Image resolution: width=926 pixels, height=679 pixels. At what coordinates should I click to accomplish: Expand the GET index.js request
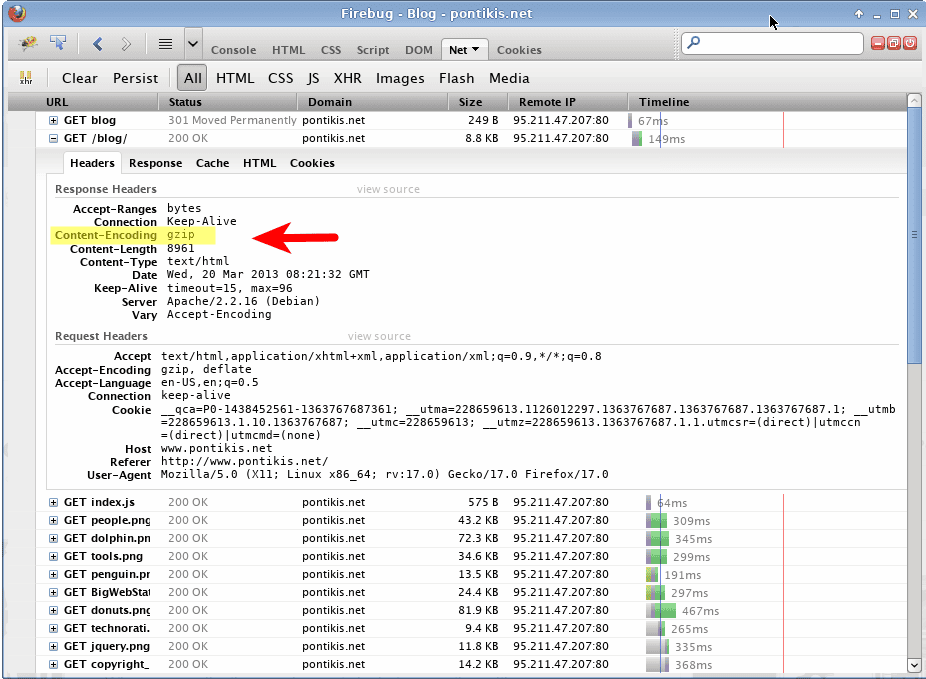click(53, 502)
